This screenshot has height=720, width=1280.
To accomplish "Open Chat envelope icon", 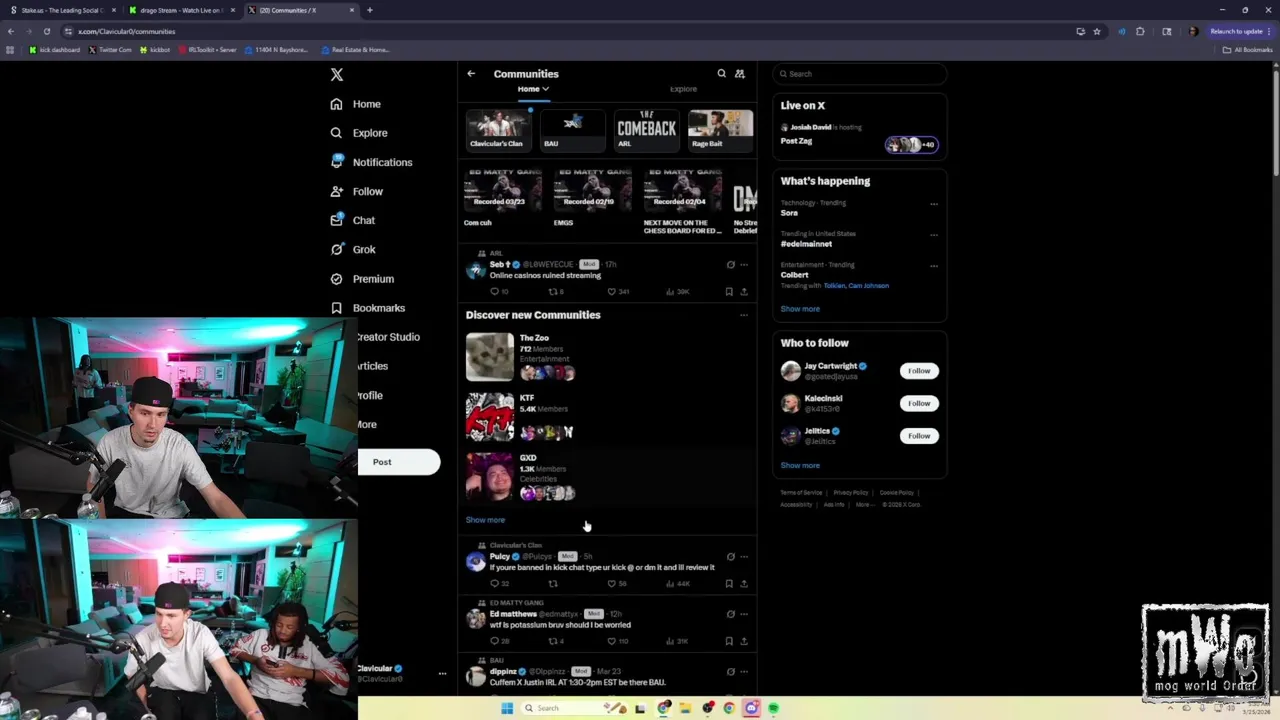I will [336, 220].
